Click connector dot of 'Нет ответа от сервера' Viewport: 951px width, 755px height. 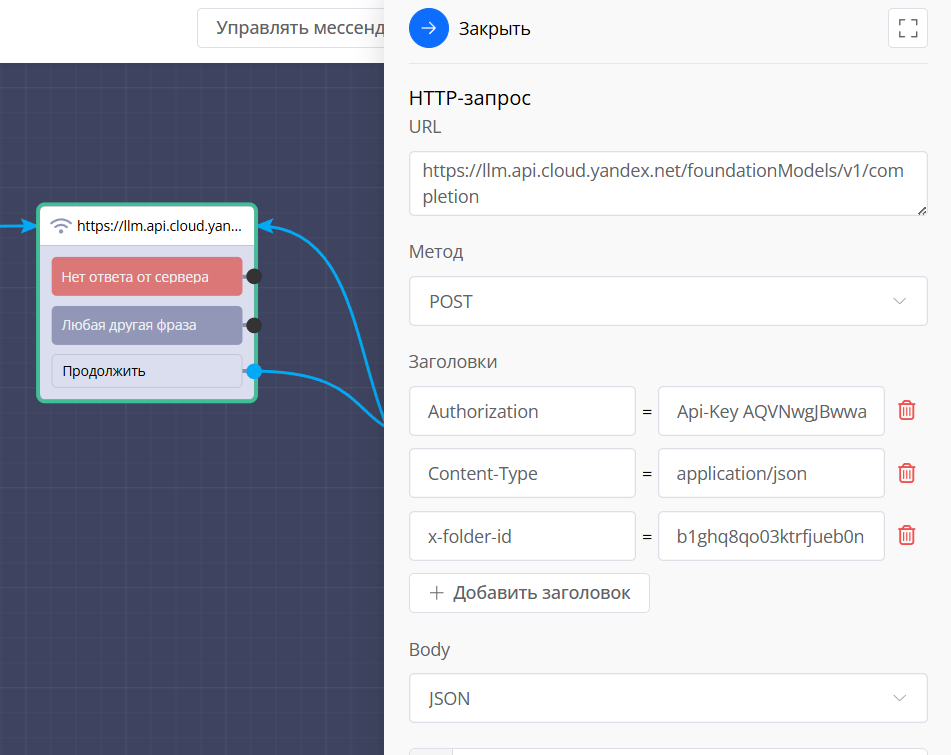pos(254,276)
